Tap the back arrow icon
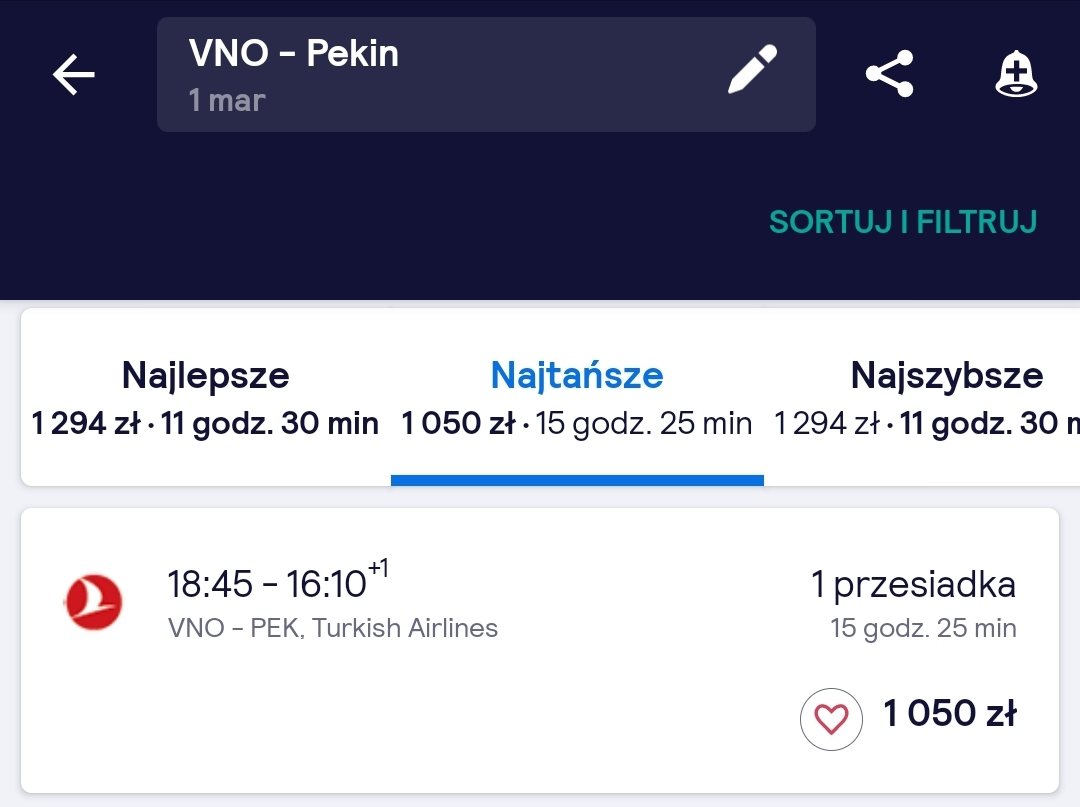Image resolution: width=1080 pixels, height=807 pixels. coord(74,74)
